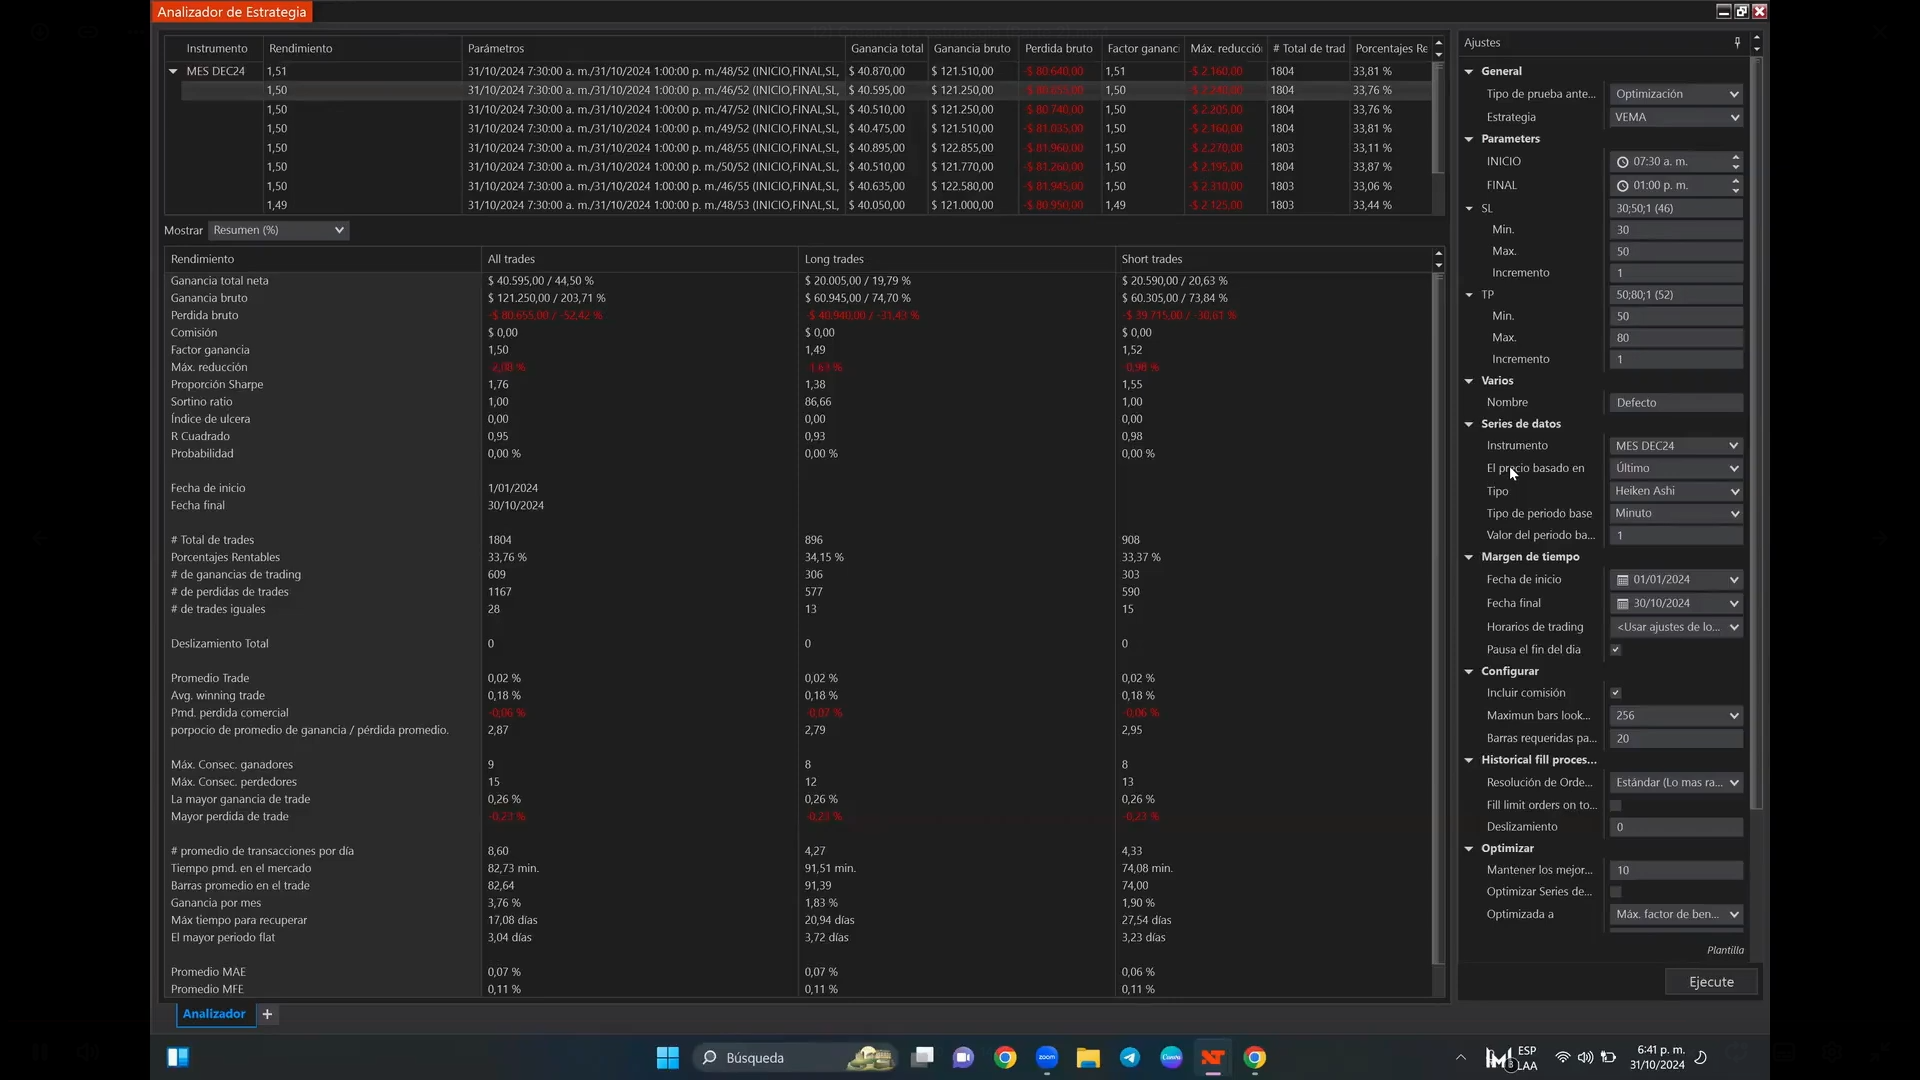Image resolution: width=1920 pixels, height=1080 pixels.
Task: Open Telegram from the taskbar
Action: (x=1130, y=1057)
